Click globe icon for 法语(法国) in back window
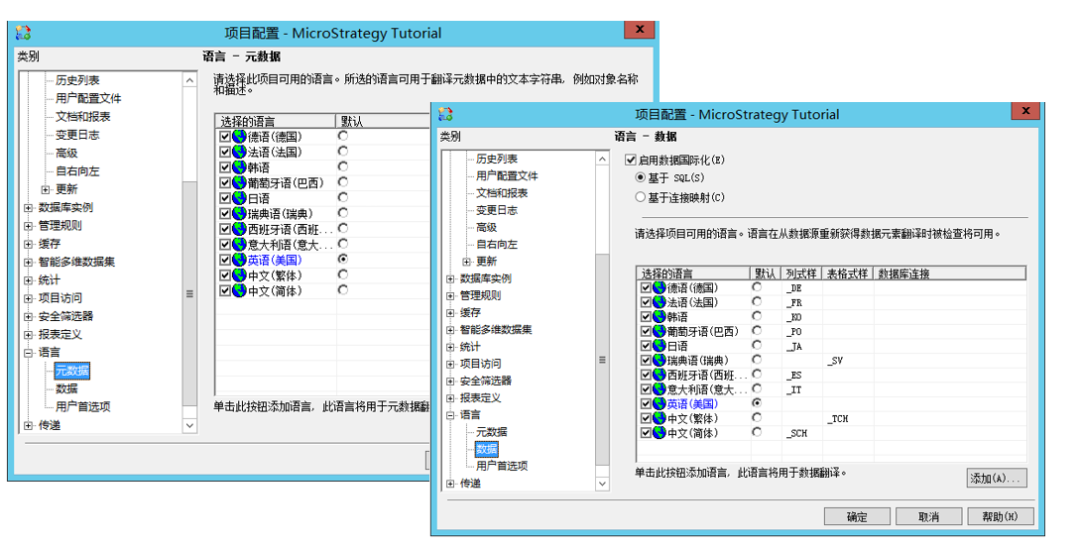The height and width of the screenshot is (547, 1080). [239, 152]
